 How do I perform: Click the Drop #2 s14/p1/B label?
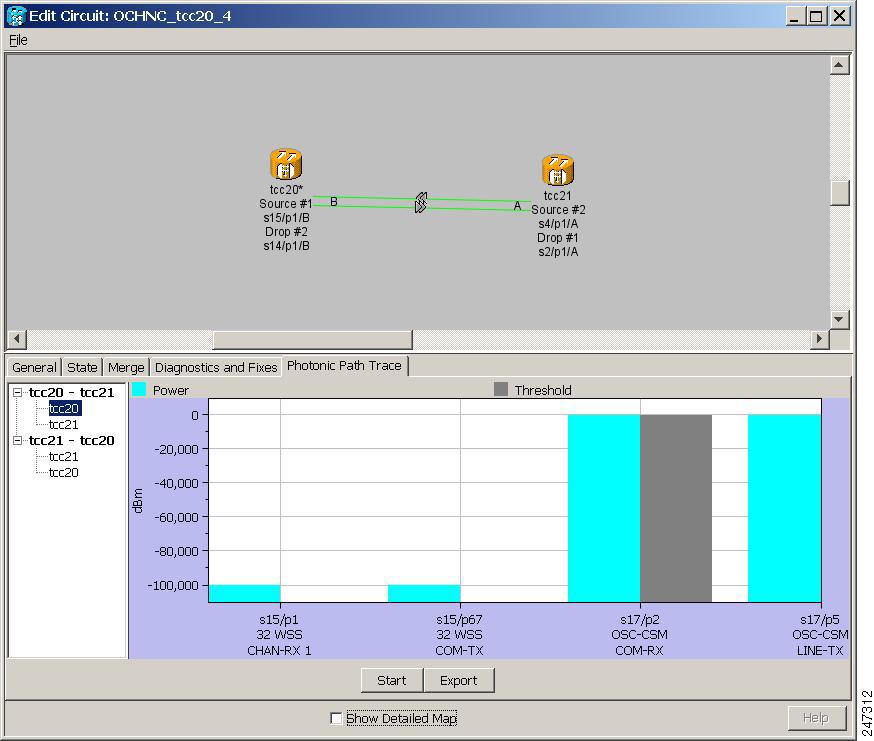coord(287,239)
